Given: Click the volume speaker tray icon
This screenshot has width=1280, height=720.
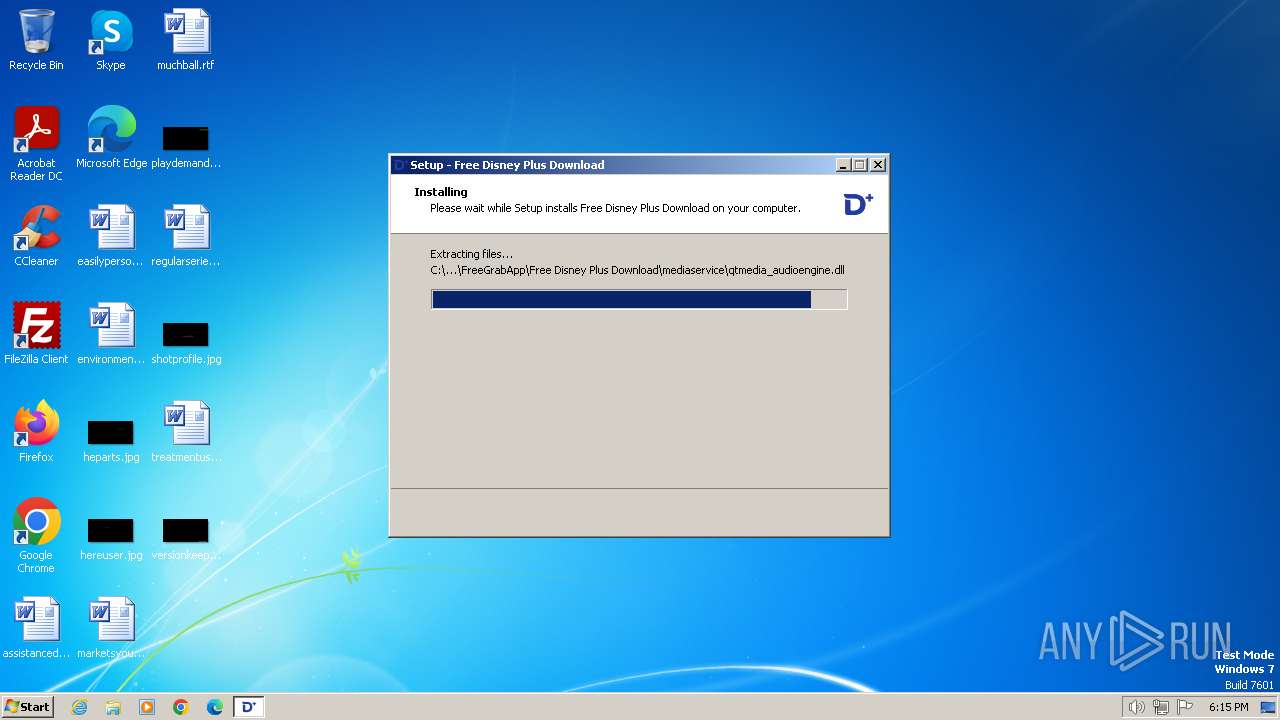Looking at the screenshot, I should pyautogui.click(x=1136, y=707).
